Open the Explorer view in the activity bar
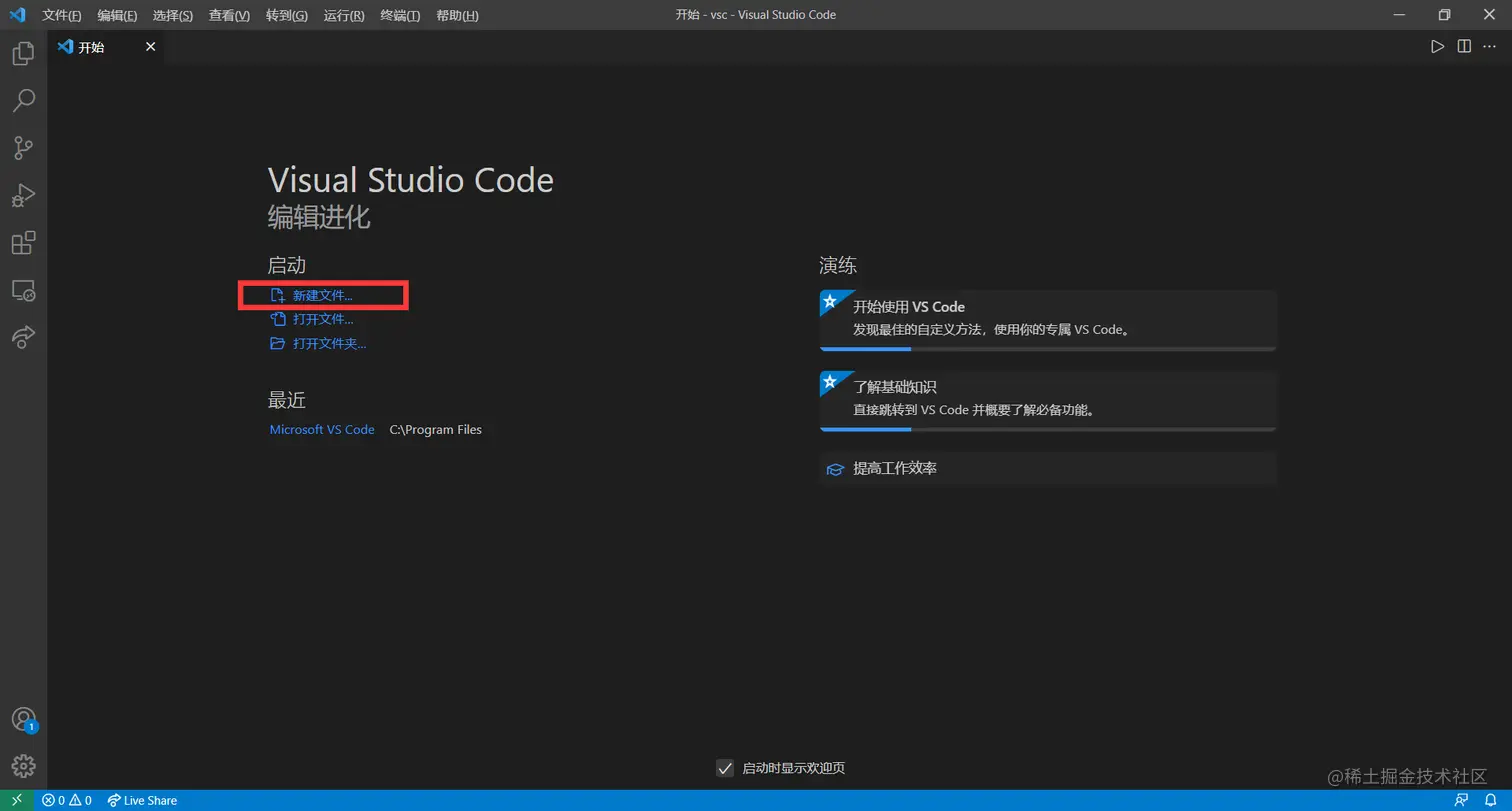 23,53
